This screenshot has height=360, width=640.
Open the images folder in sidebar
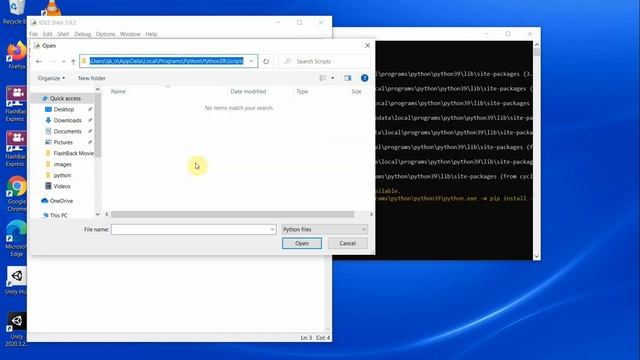point(62,164)
